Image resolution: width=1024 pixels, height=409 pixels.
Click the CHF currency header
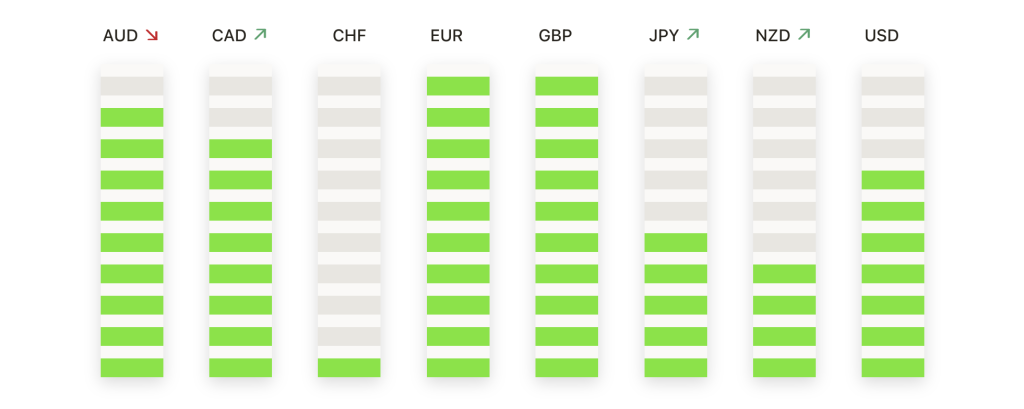pyautogui.click(x=349, y=36)
